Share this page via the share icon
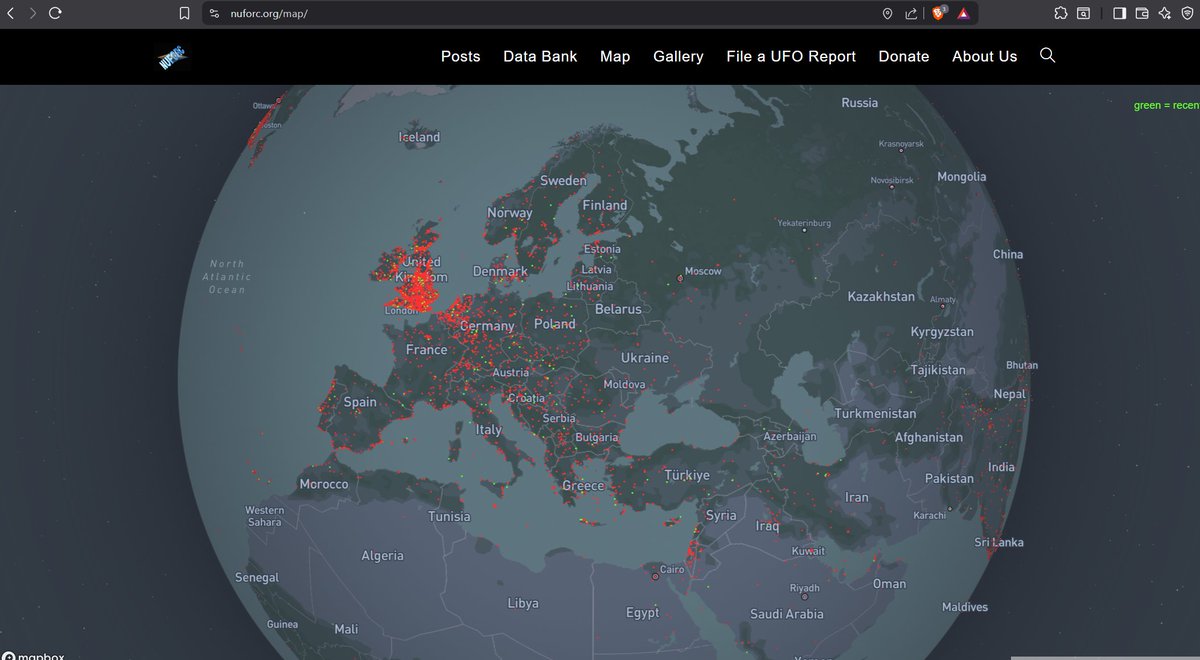The image size is (1200, 660). coord(911,13)
